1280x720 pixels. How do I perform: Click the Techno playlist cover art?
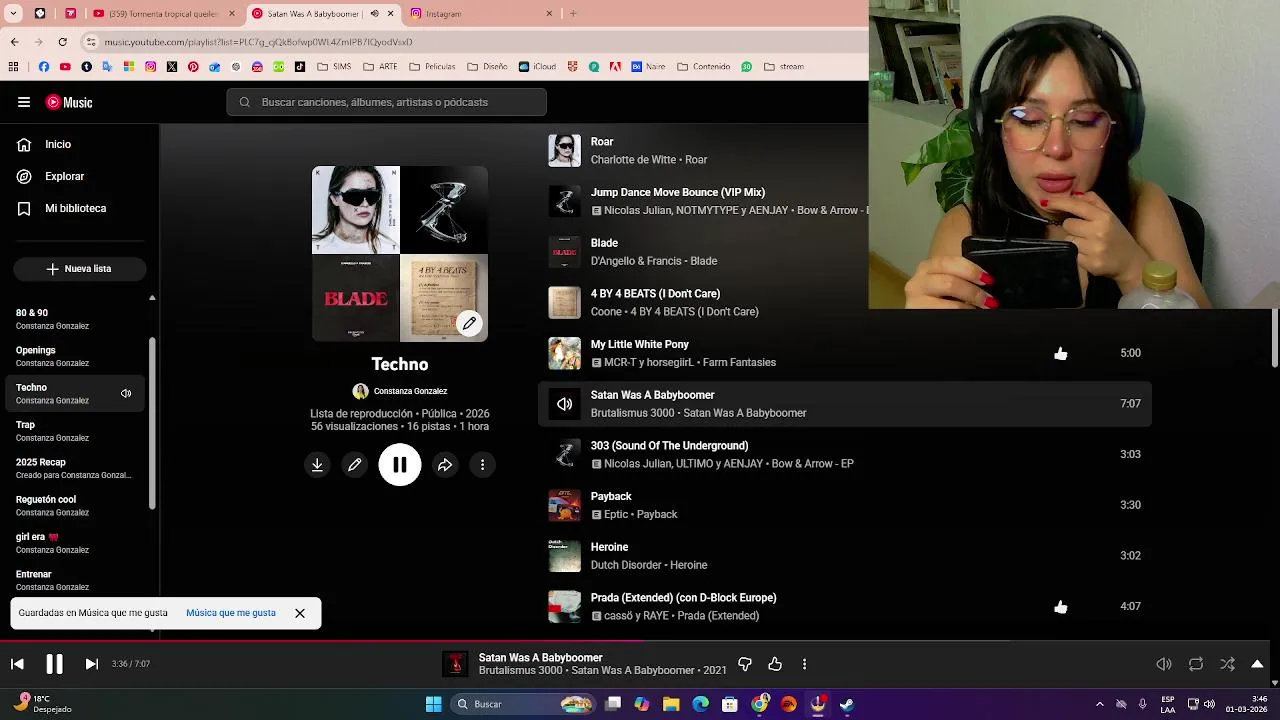(400, 254)
